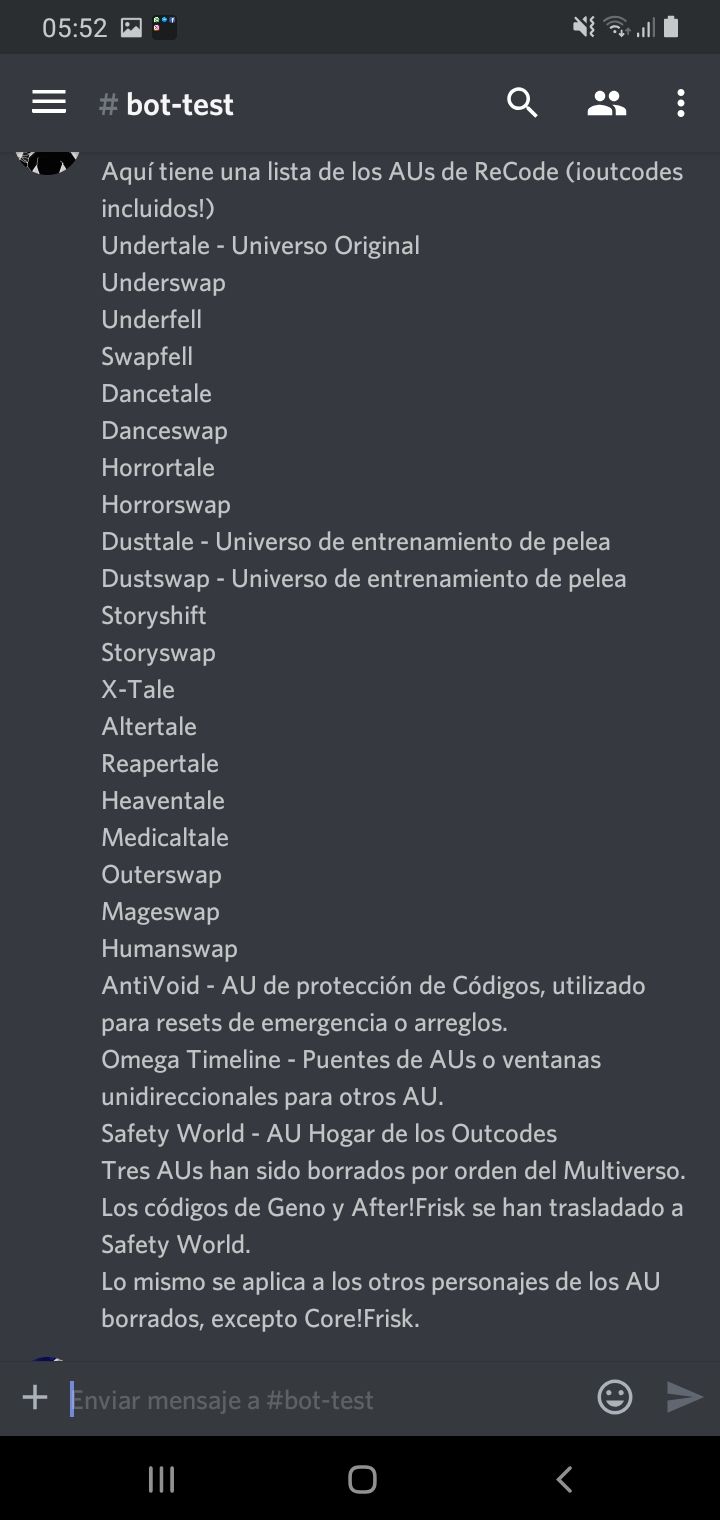Screen dimensions: 720x1520
Task: Tap the plus attachment icon
Action: (35, 1397)
